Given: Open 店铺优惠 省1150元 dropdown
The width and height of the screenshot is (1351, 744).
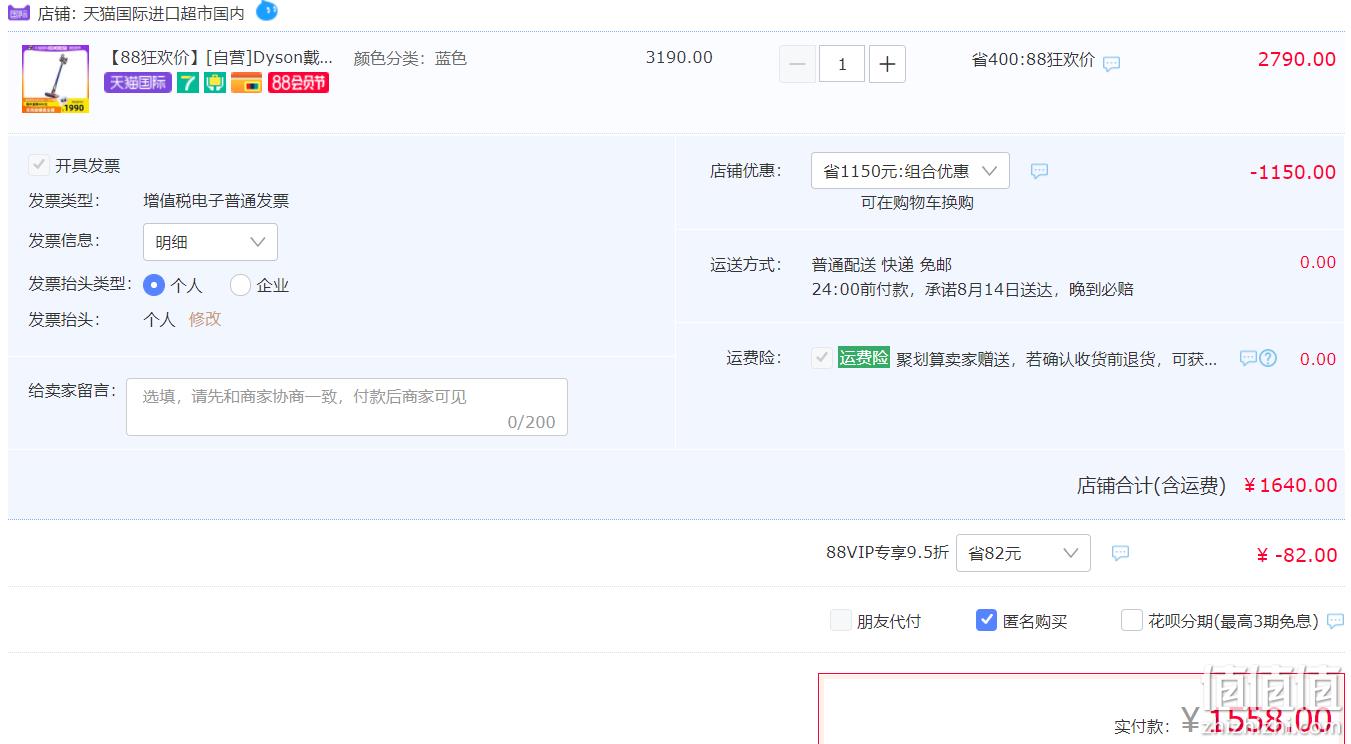Looking at the screenshot, I should click(x=910, y=171).
